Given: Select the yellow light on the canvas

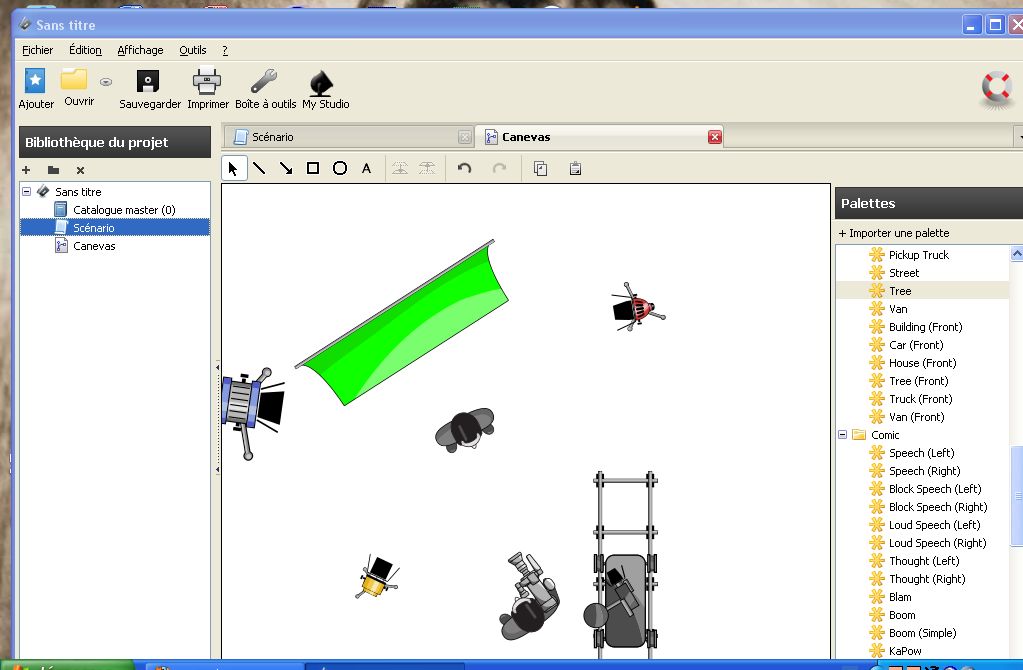Looking at the screenshot, I should 378,576.
